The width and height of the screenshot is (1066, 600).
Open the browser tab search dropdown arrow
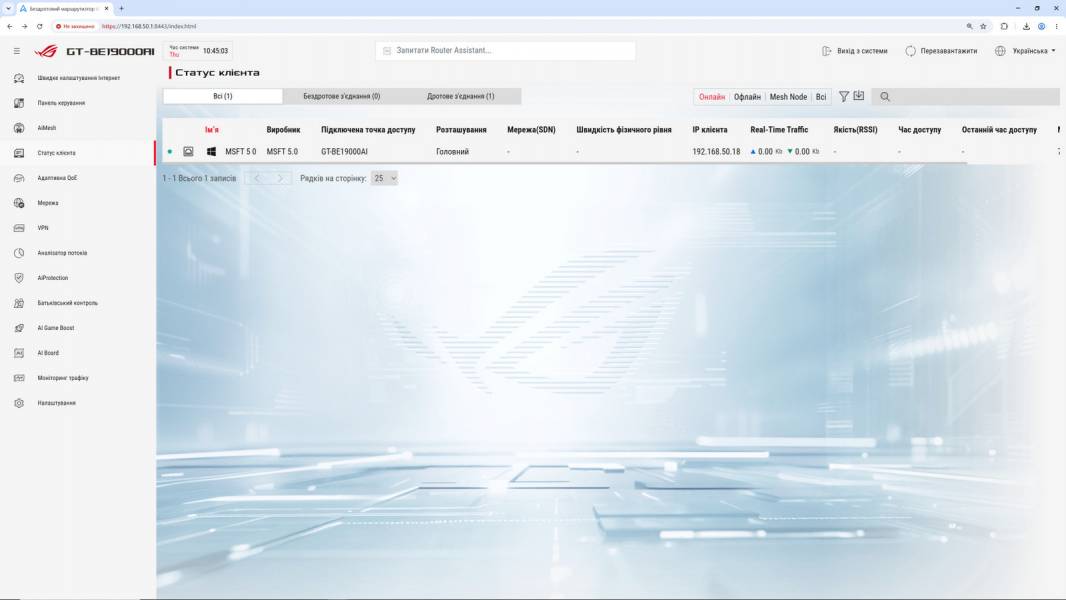click(x=8, y=9)
